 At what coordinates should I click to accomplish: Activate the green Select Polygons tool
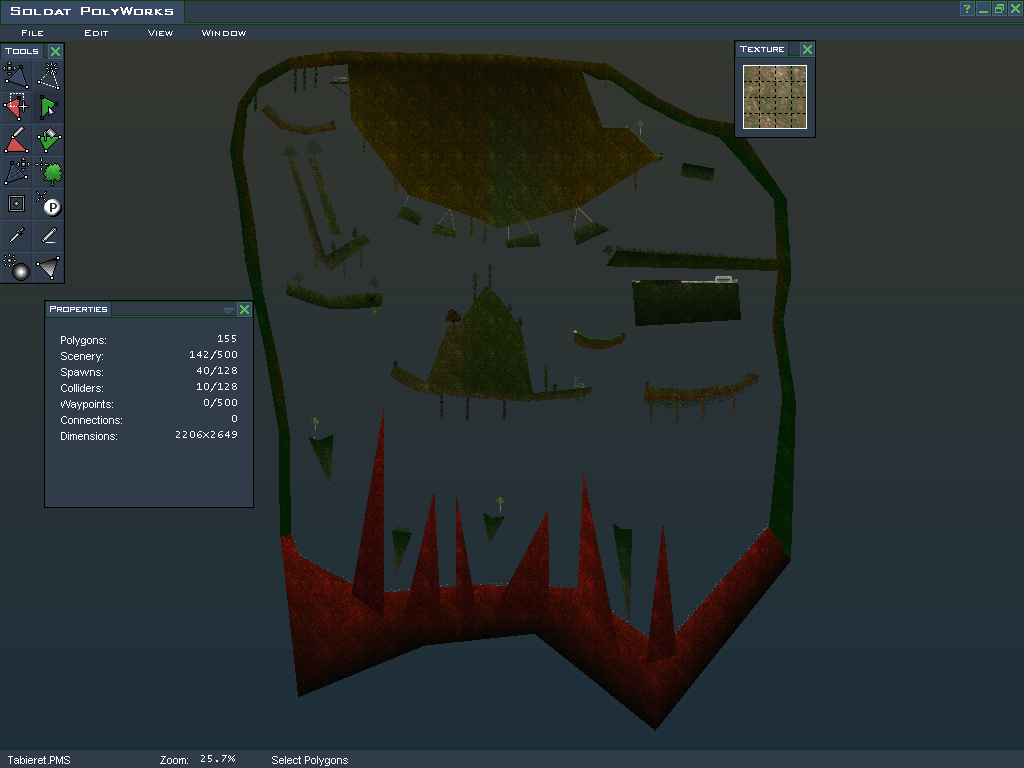(49, 106)
